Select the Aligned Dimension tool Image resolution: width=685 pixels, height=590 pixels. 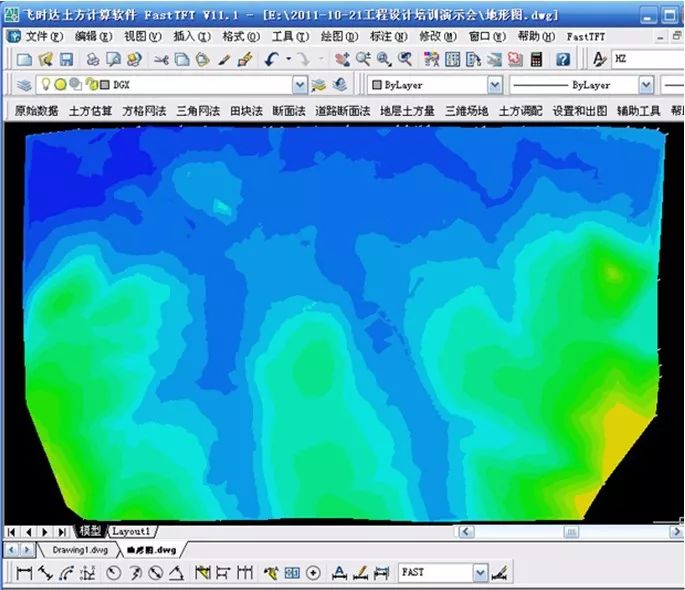[x=45, y=573]
